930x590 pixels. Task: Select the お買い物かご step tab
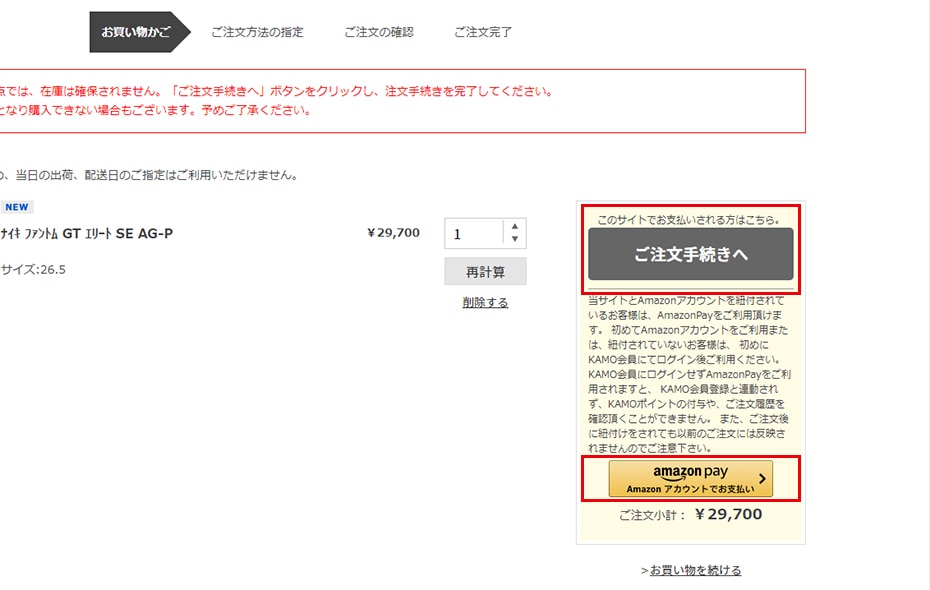click(137, 32)
